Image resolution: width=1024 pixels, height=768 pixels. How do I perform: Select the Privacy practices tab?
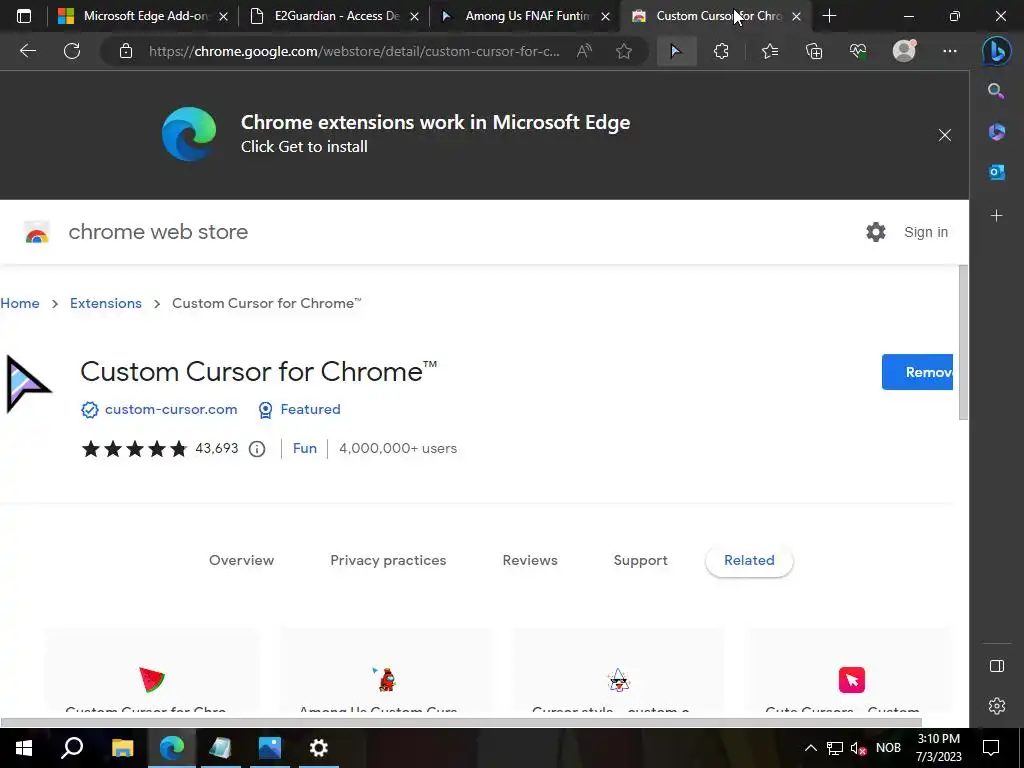388,560
